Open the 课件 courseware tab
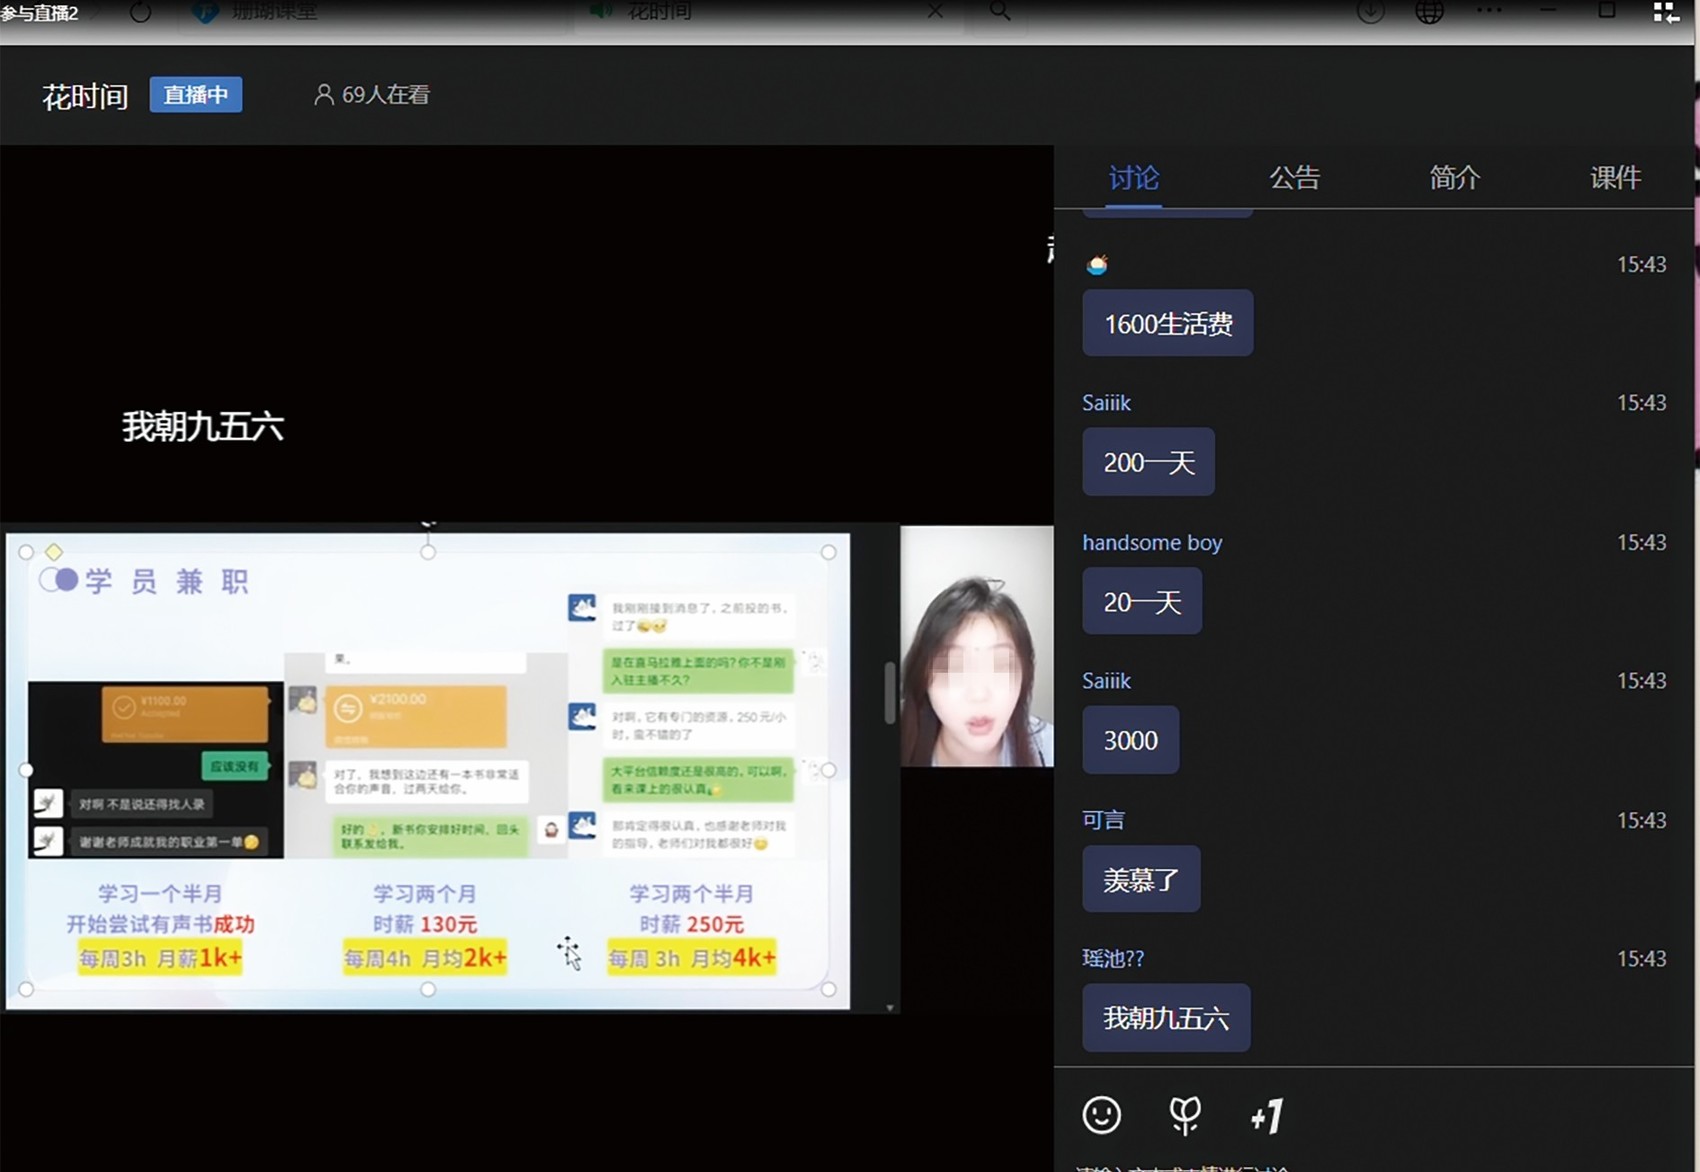 pos(1615,178)
